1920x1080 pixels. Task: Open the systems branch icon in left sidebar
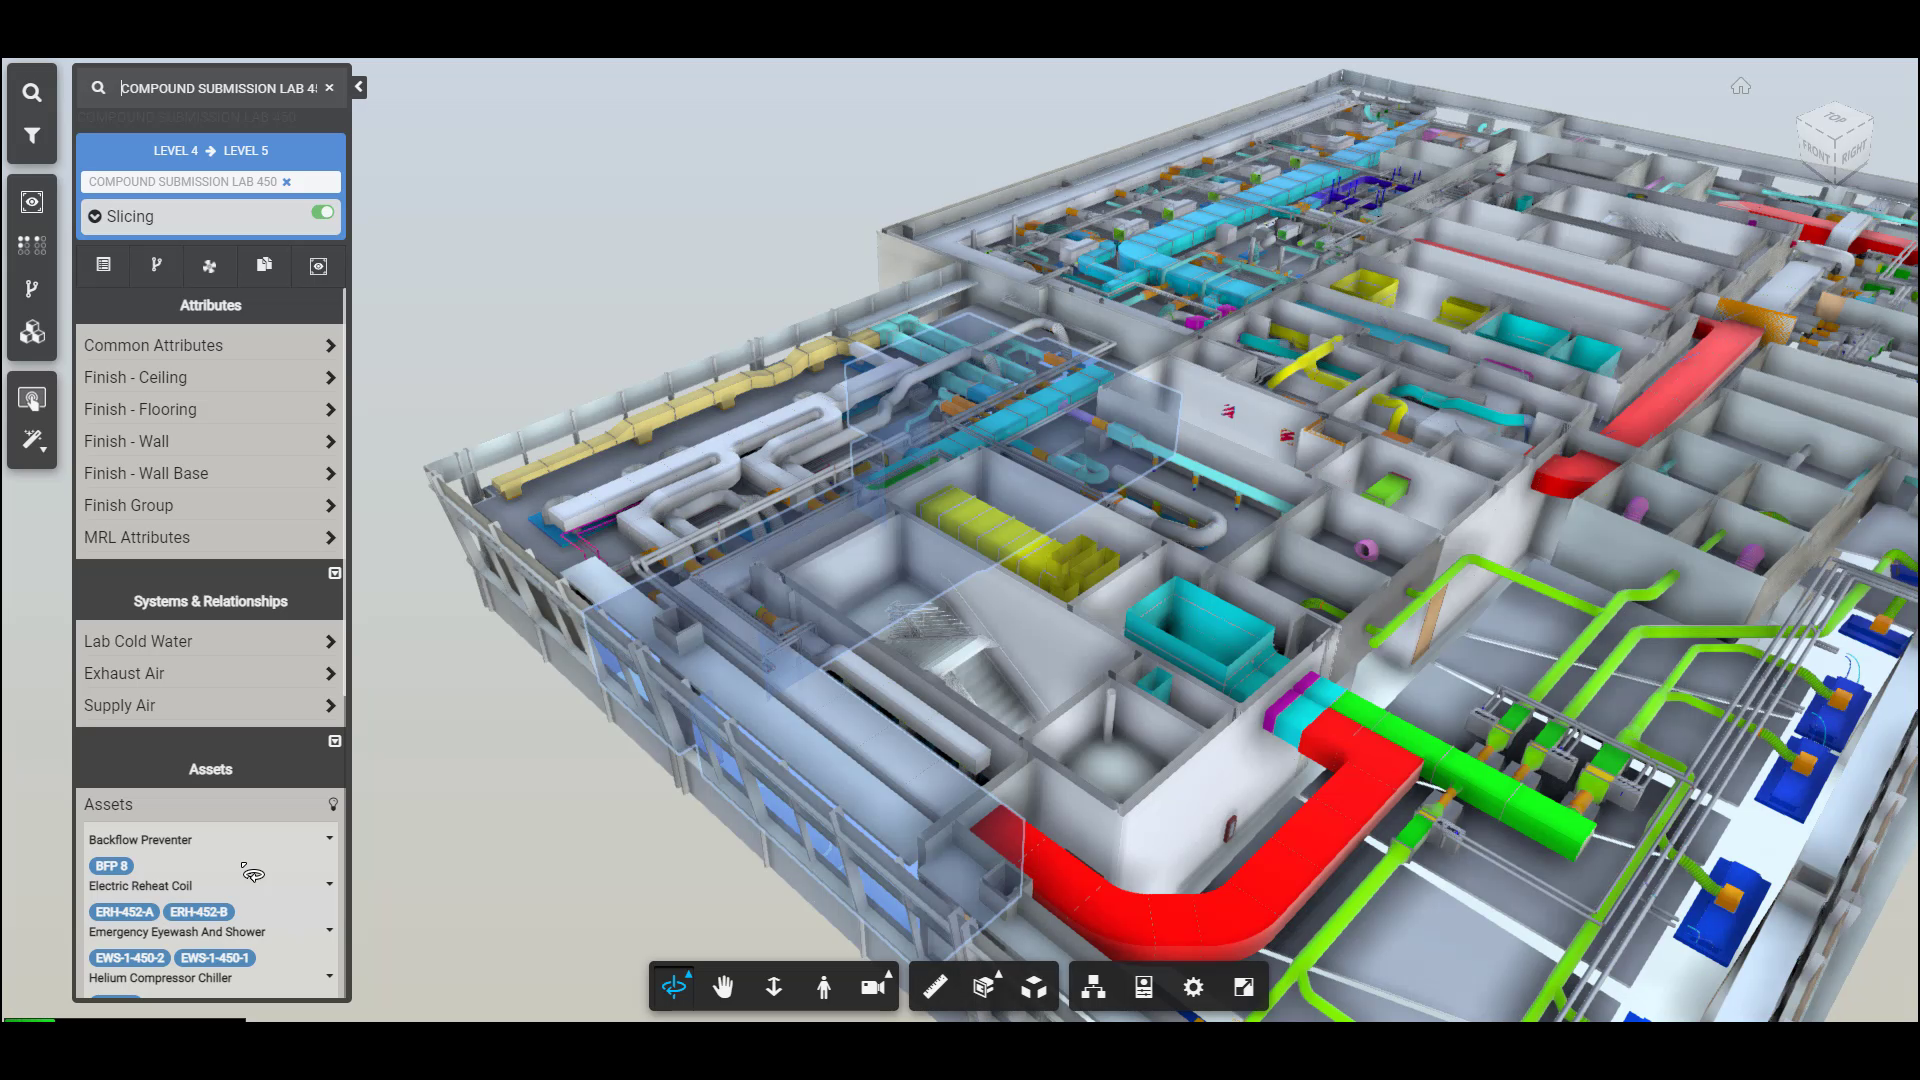[x=32, y=289]
